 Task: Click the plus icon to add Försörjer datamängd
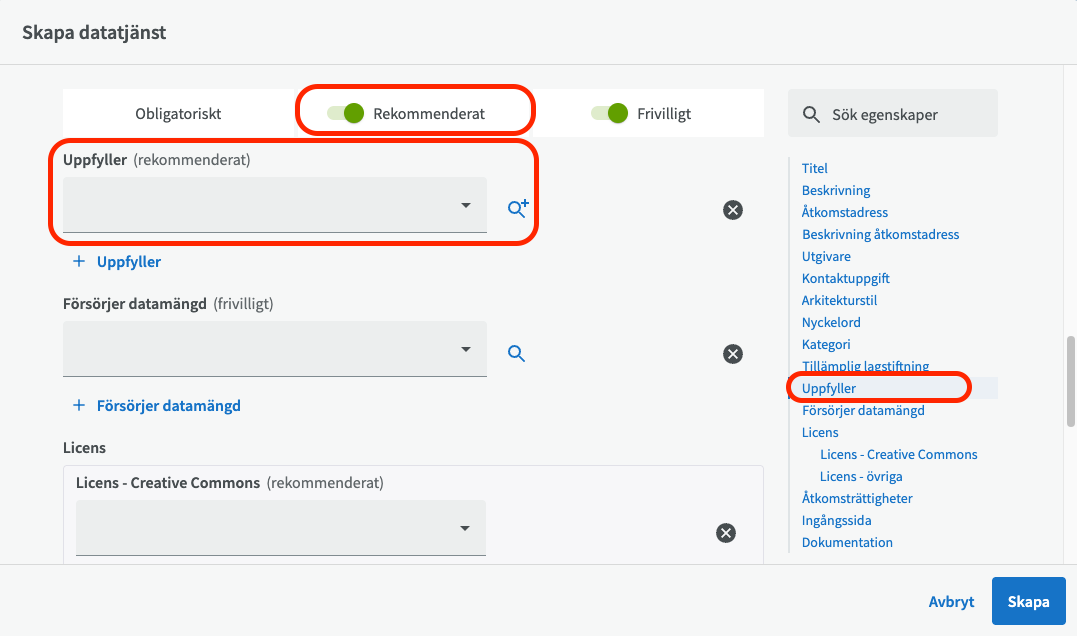pyautogui.click(x=79, y=406)
